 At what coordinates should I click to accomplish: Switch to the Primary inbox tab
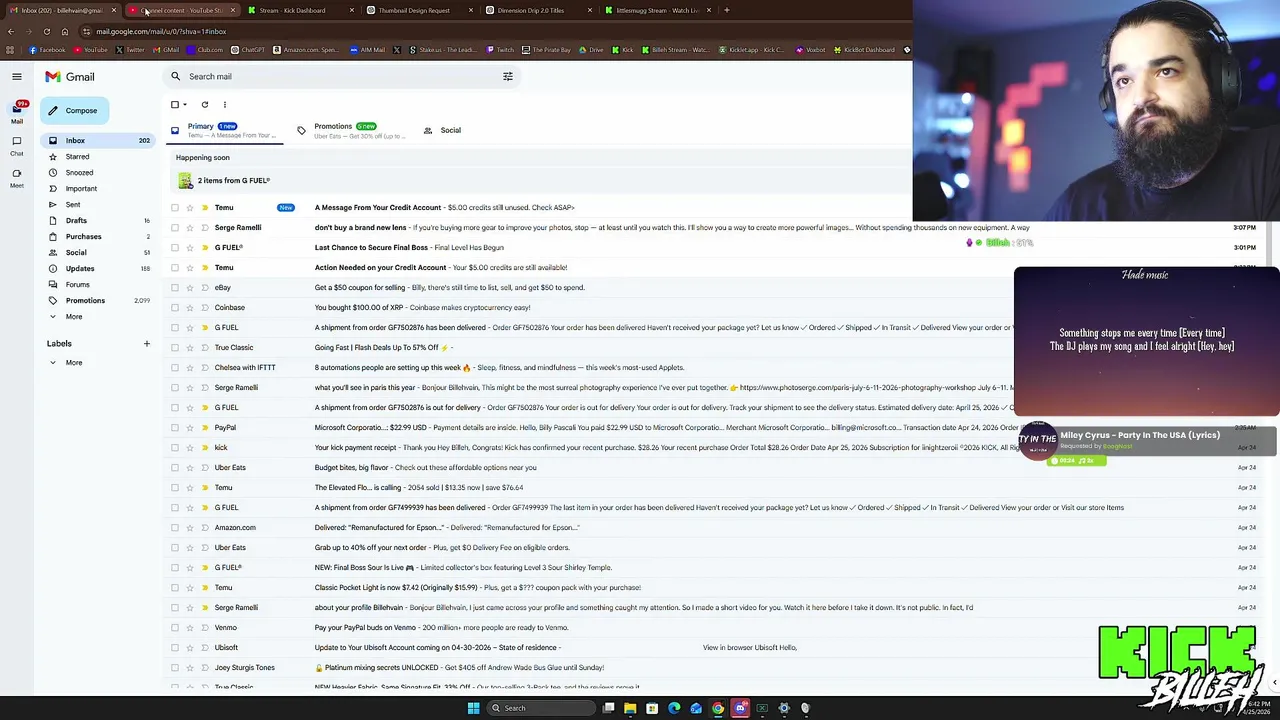pyautogui.click(x=223, y=130)
